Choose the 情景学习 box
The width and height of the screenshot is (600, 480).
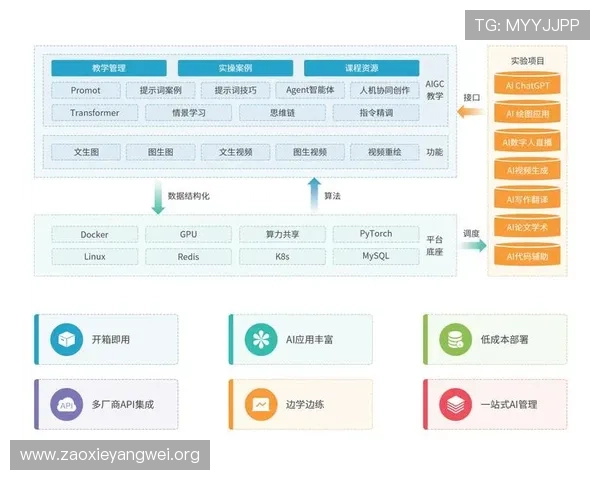(189, 113)
